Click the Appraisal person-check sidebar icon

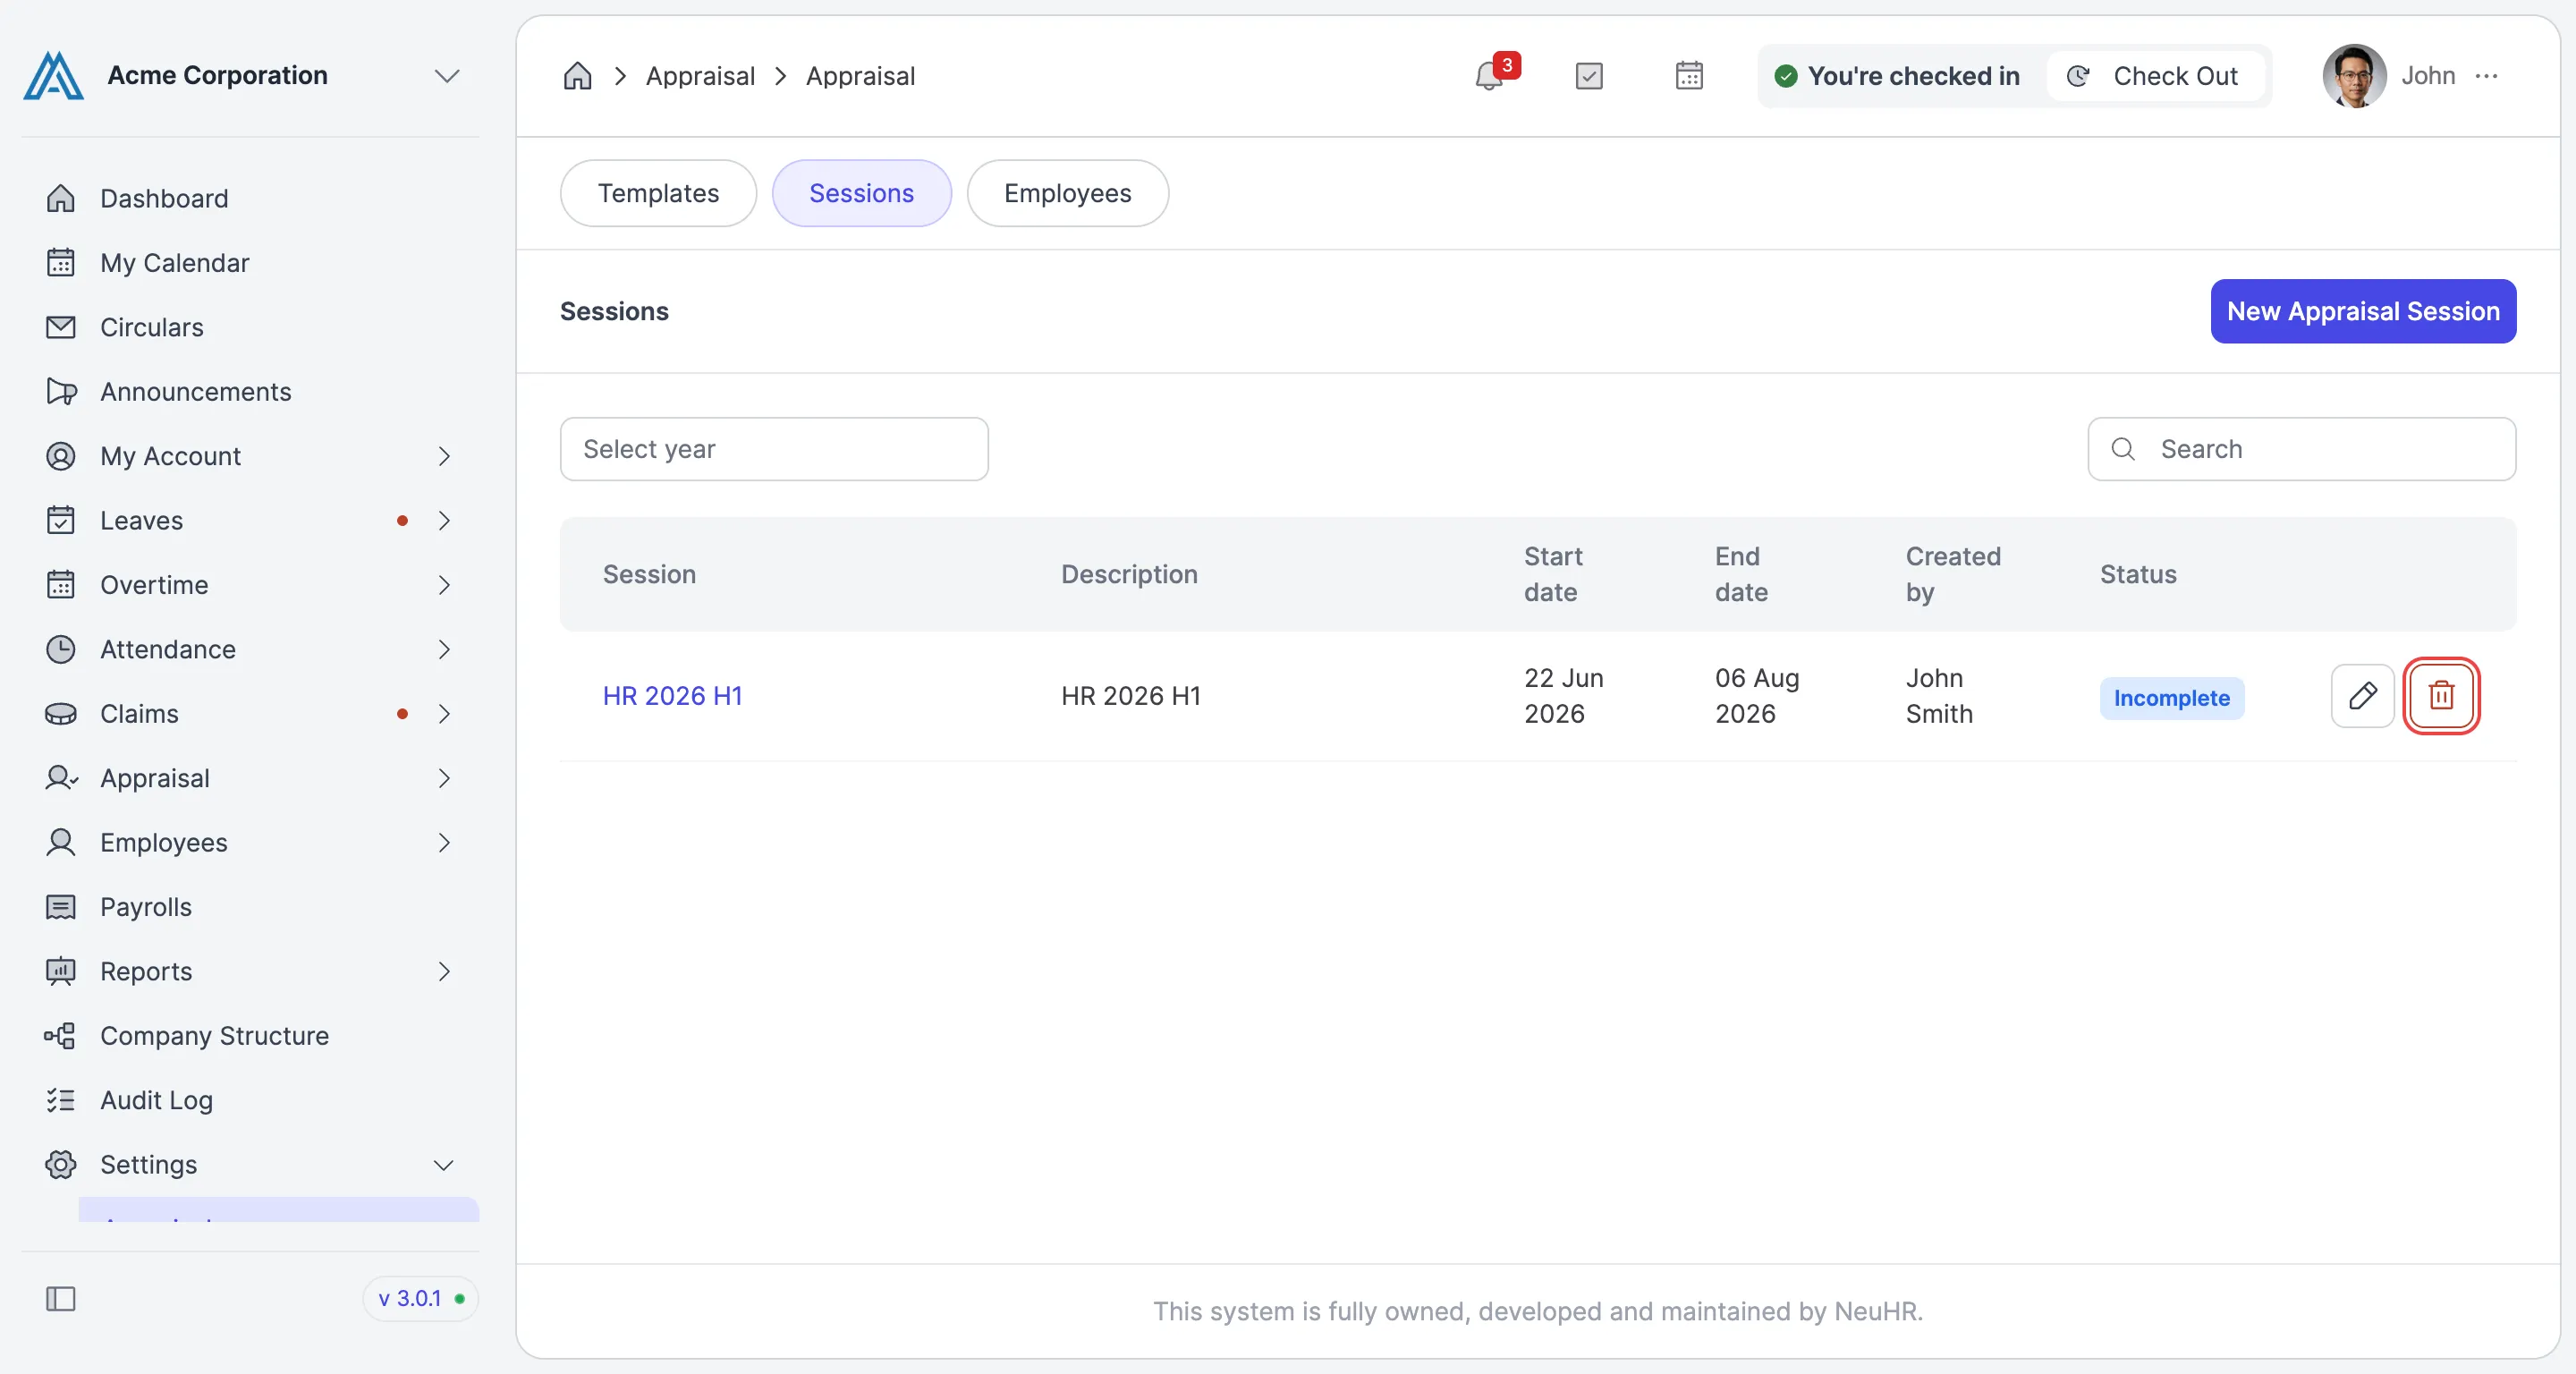pyautogui.click(x=61, y=778)
